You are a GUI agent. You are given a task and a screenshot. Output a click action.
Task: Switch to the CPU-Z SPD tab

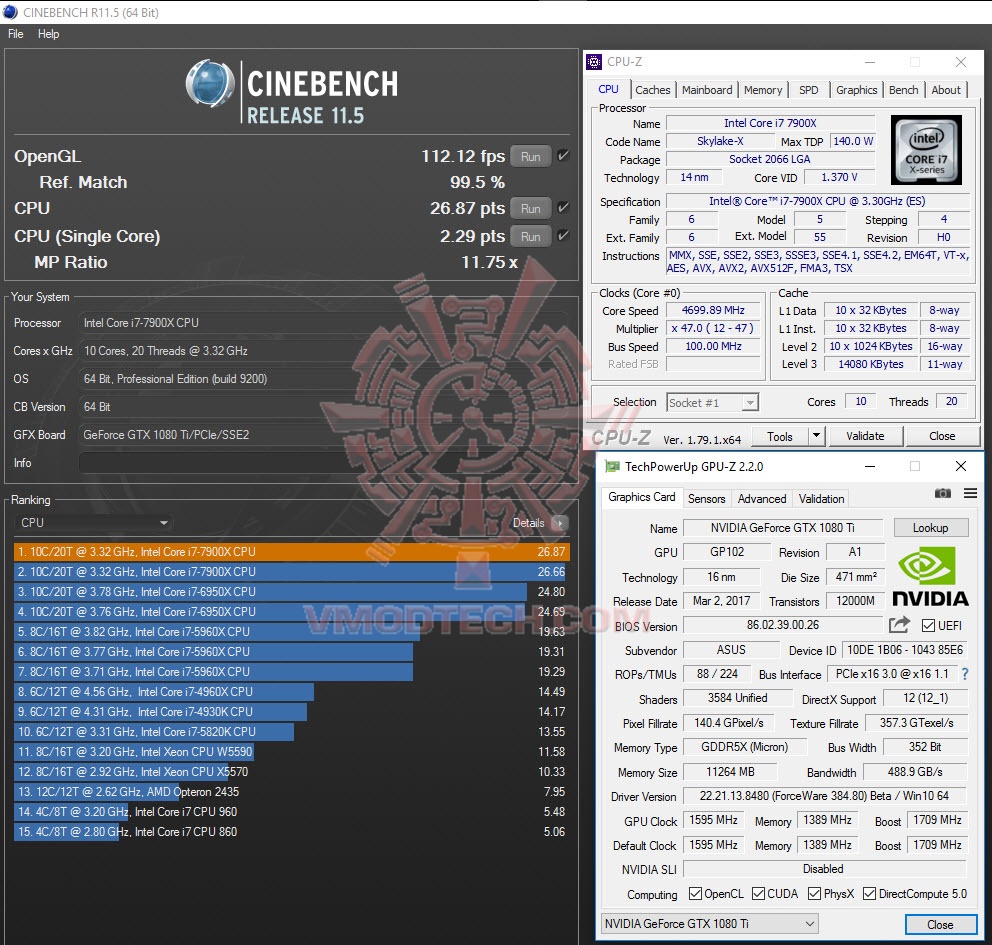click(809, 90)
